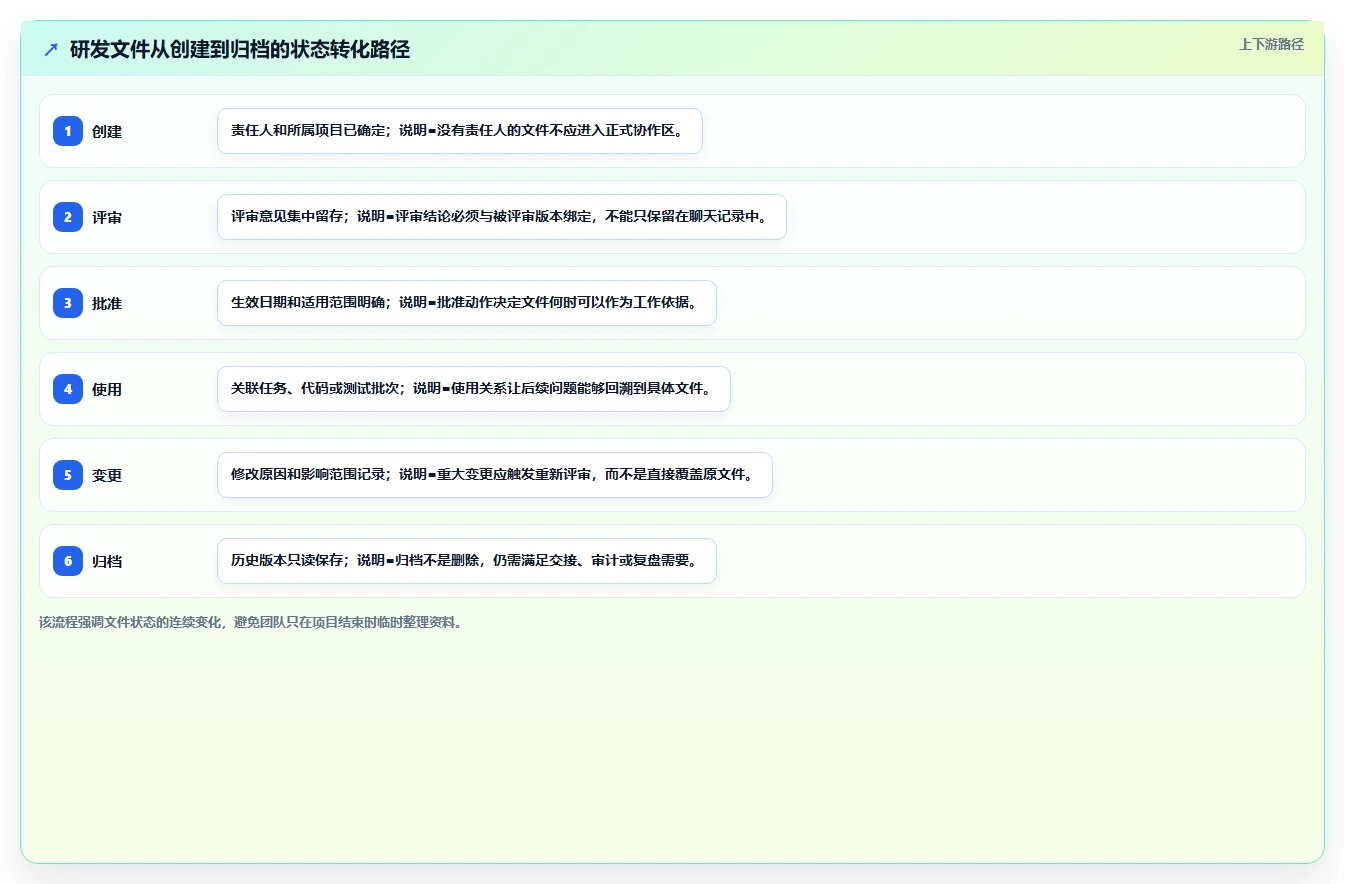
Task: Click step number badge 2
Action: (x=68, y=217)
